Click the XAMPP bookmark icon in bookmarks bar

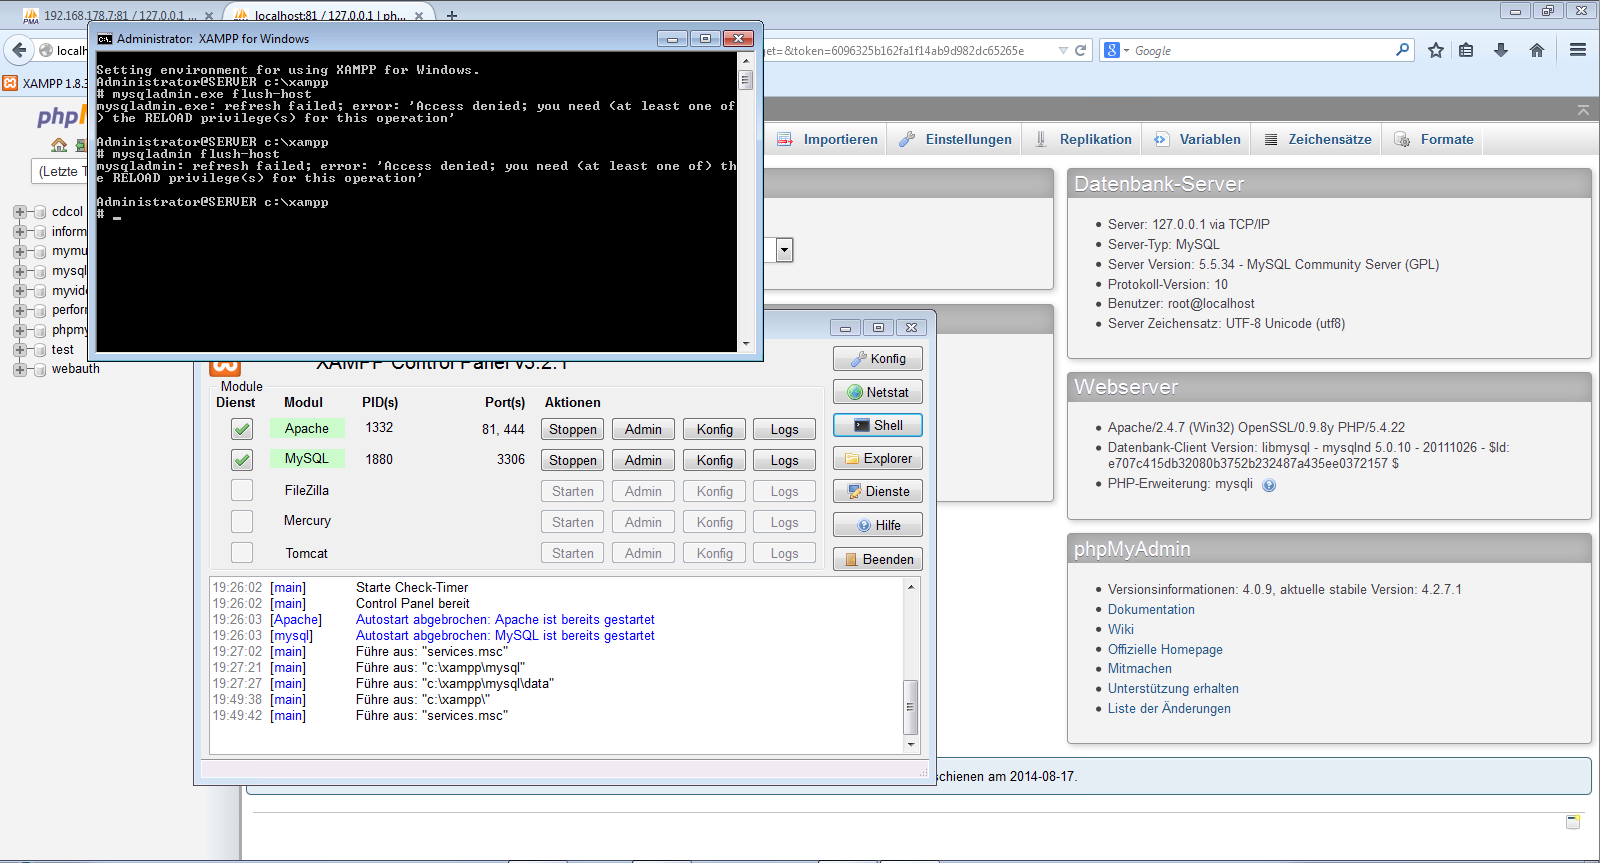[x=10, y=83]
